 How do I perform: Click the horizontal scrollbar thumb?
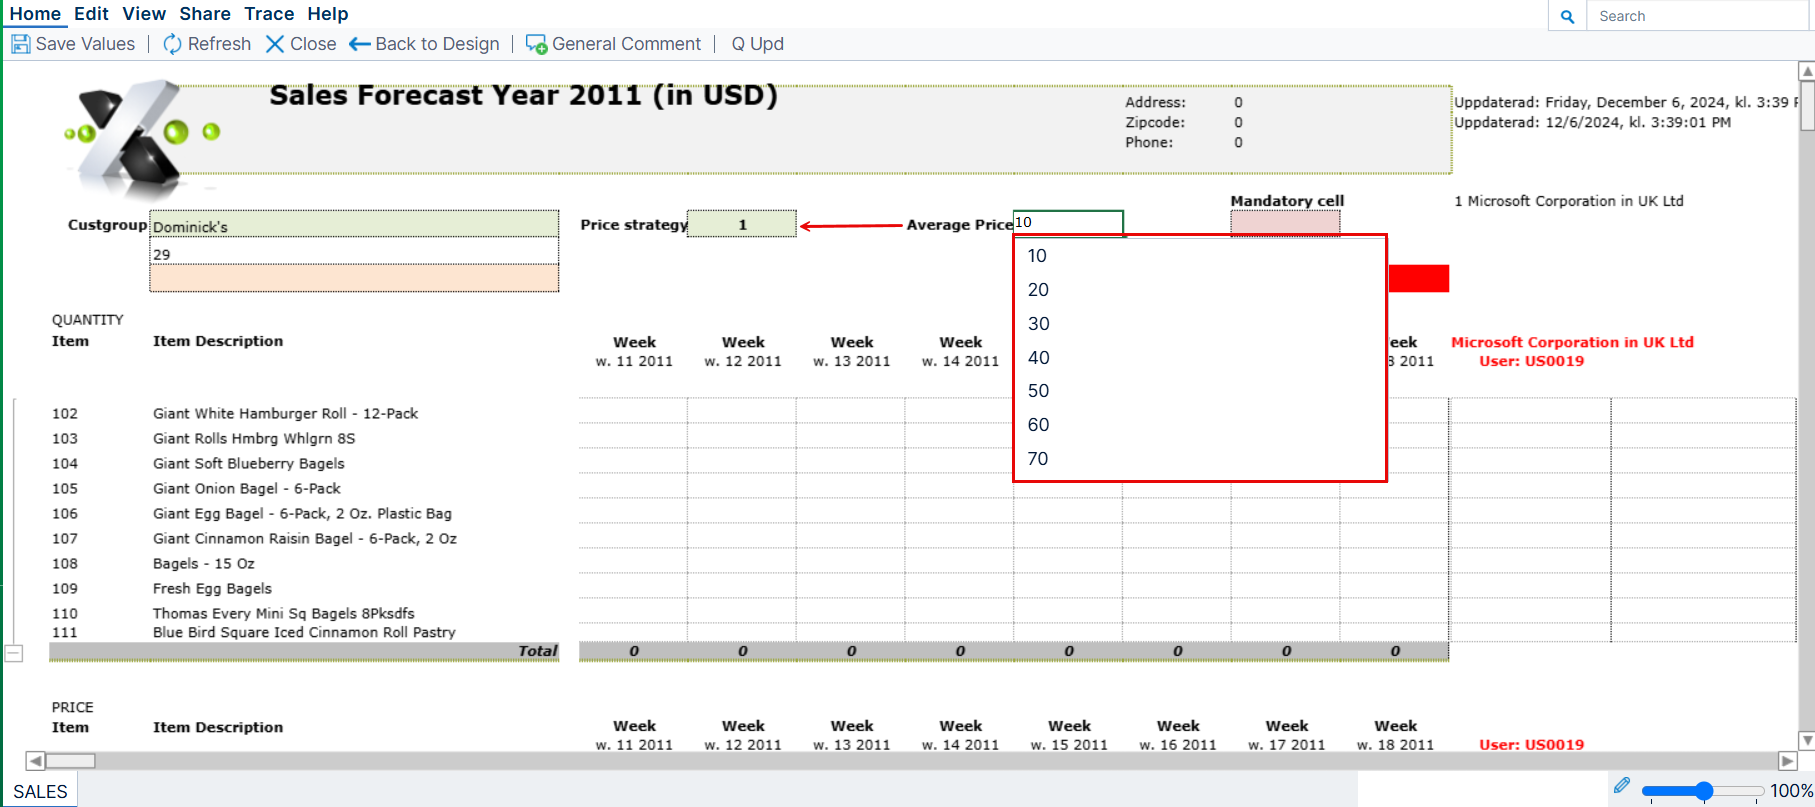[70, 761]
